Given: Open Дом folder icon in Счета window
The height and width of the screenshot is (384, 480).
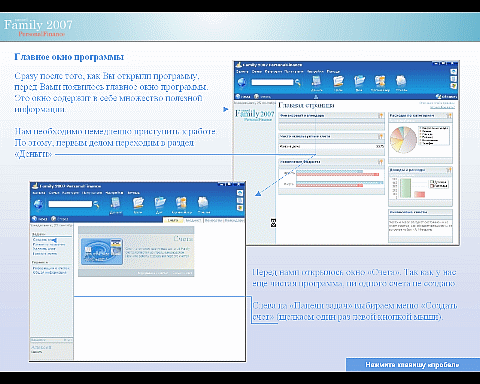Looking at the screenshot, I should [160, 205].
